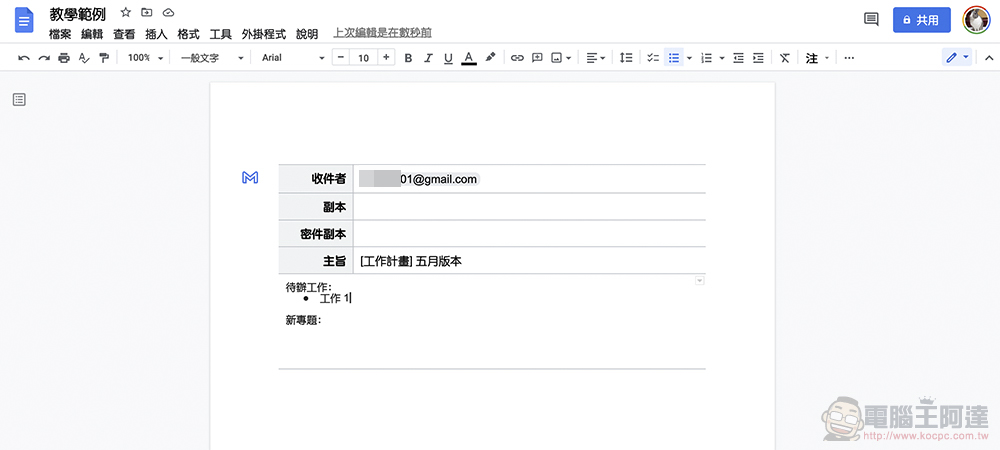Open the editing mode pencil dropdown
The width and height of the screenshot is (1000, 450).
click(957, 57)
